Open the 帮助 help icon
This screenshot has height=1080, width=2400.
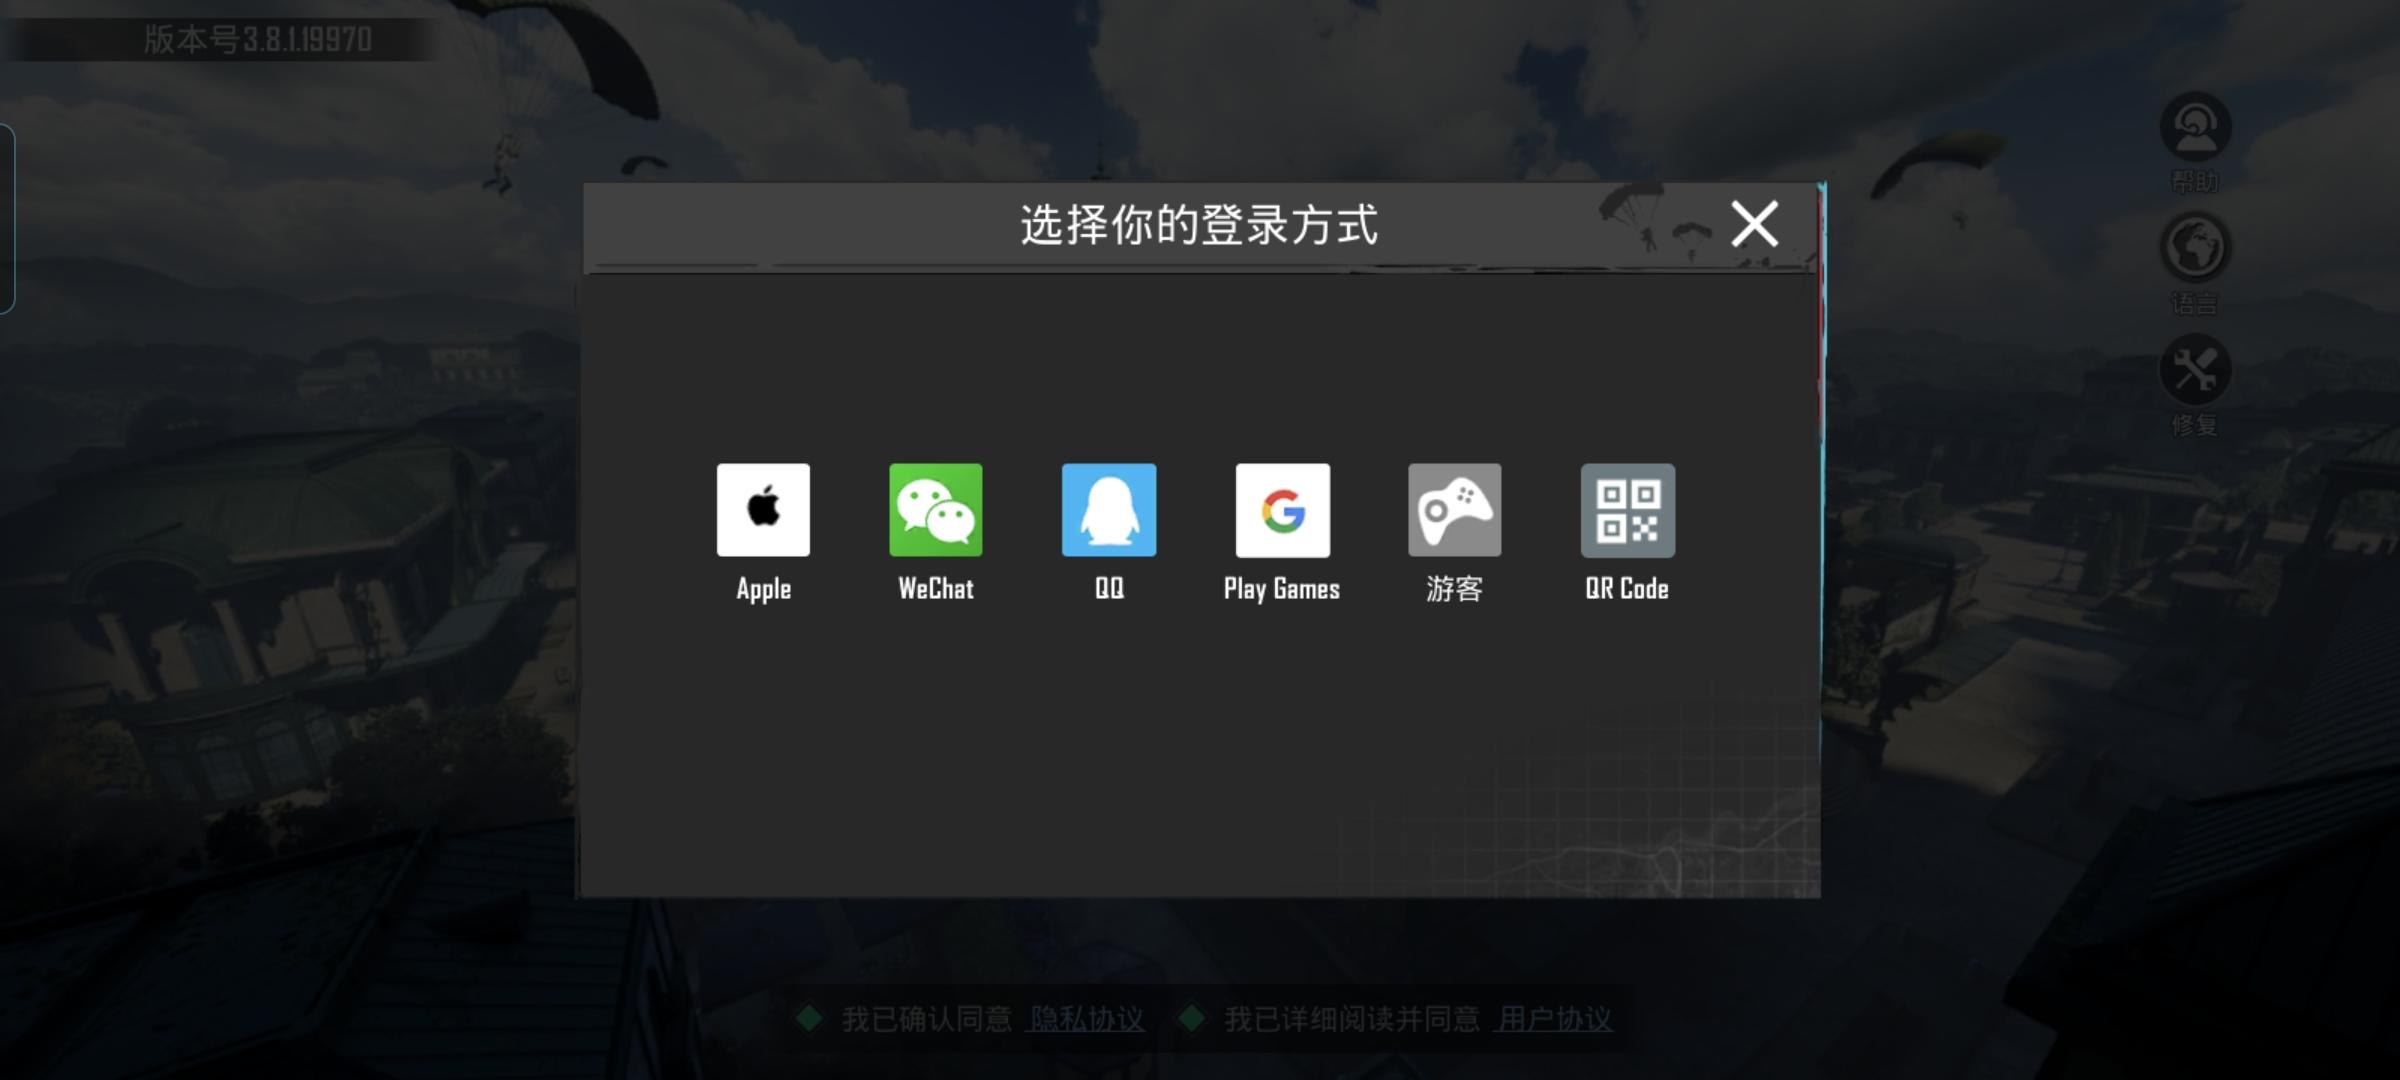click(2196, 128)
